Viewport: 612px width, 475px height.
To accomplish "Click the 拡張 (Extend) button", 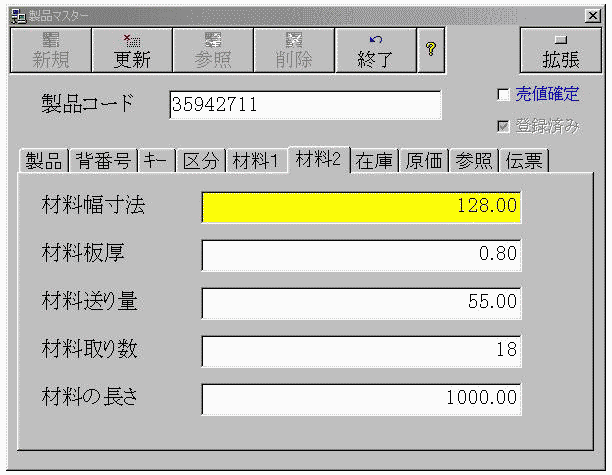I will coord(560,50).
